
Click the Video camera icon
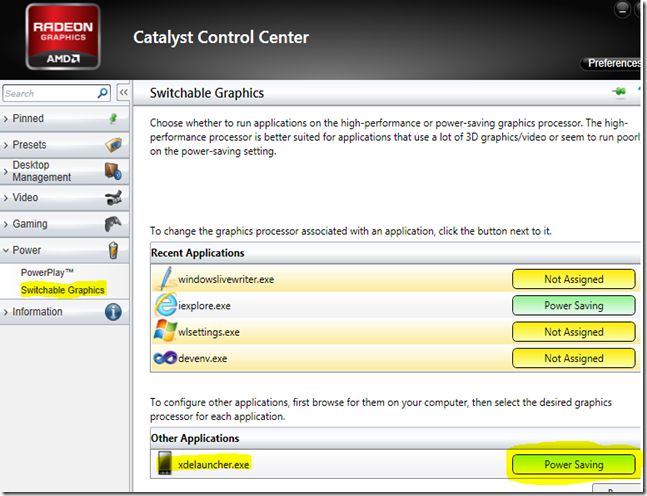tap(113, 198)
